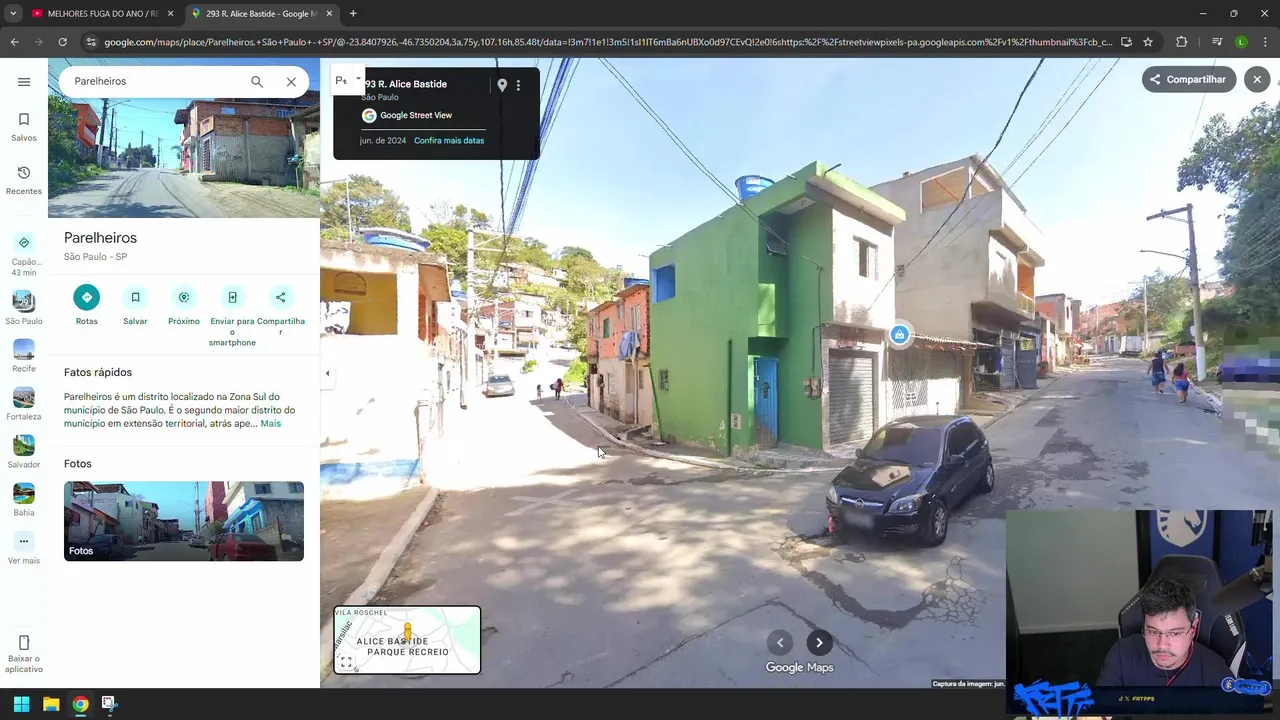1280x720 pixels.
Task: Reload the current page
Action: point(62,42)
